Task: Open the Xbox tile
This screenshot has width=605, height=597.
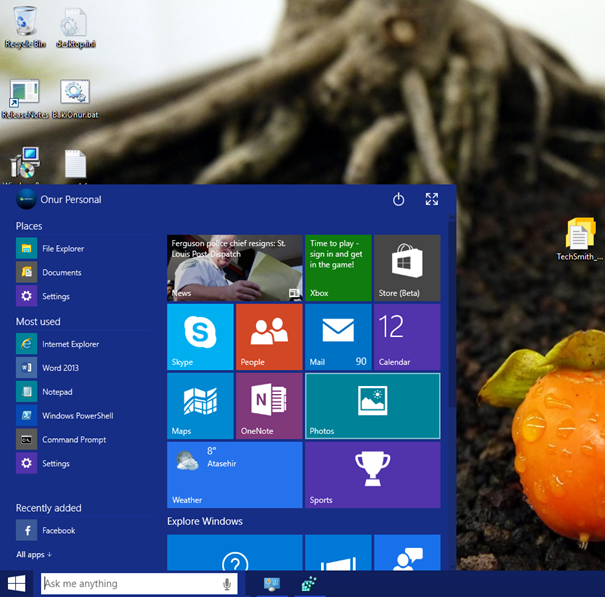Action: (338, 268)
